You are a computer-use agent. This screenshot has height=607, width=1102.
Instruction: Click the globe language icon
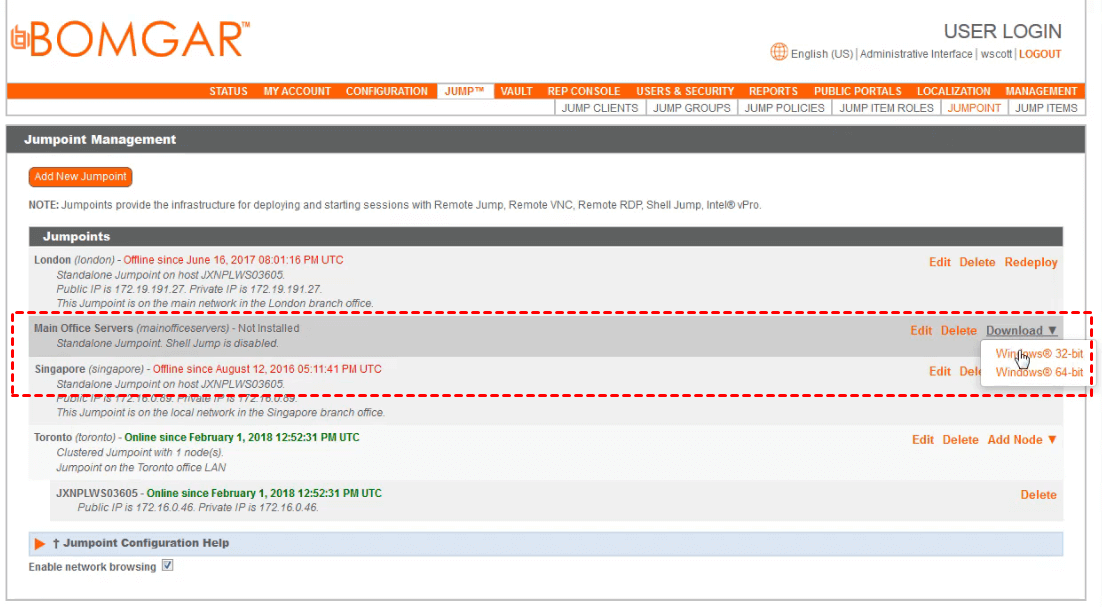779,52
